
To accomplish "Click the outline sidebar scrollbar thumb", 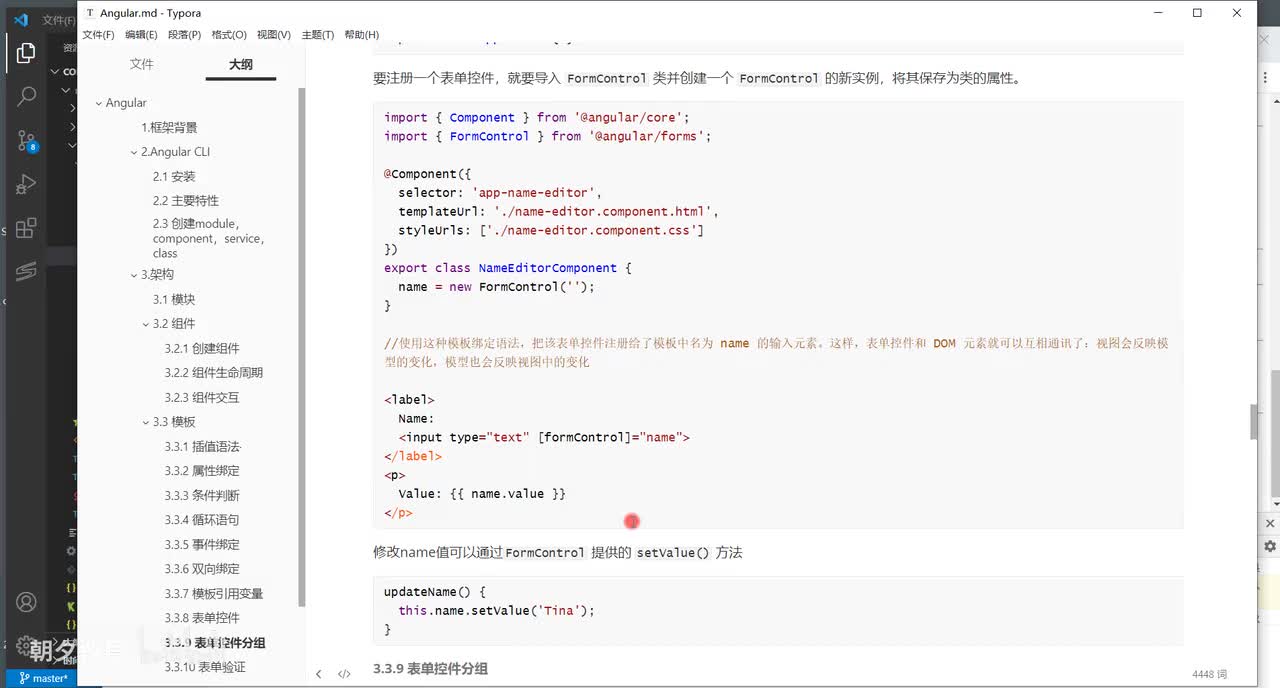I will coord(302,345).
